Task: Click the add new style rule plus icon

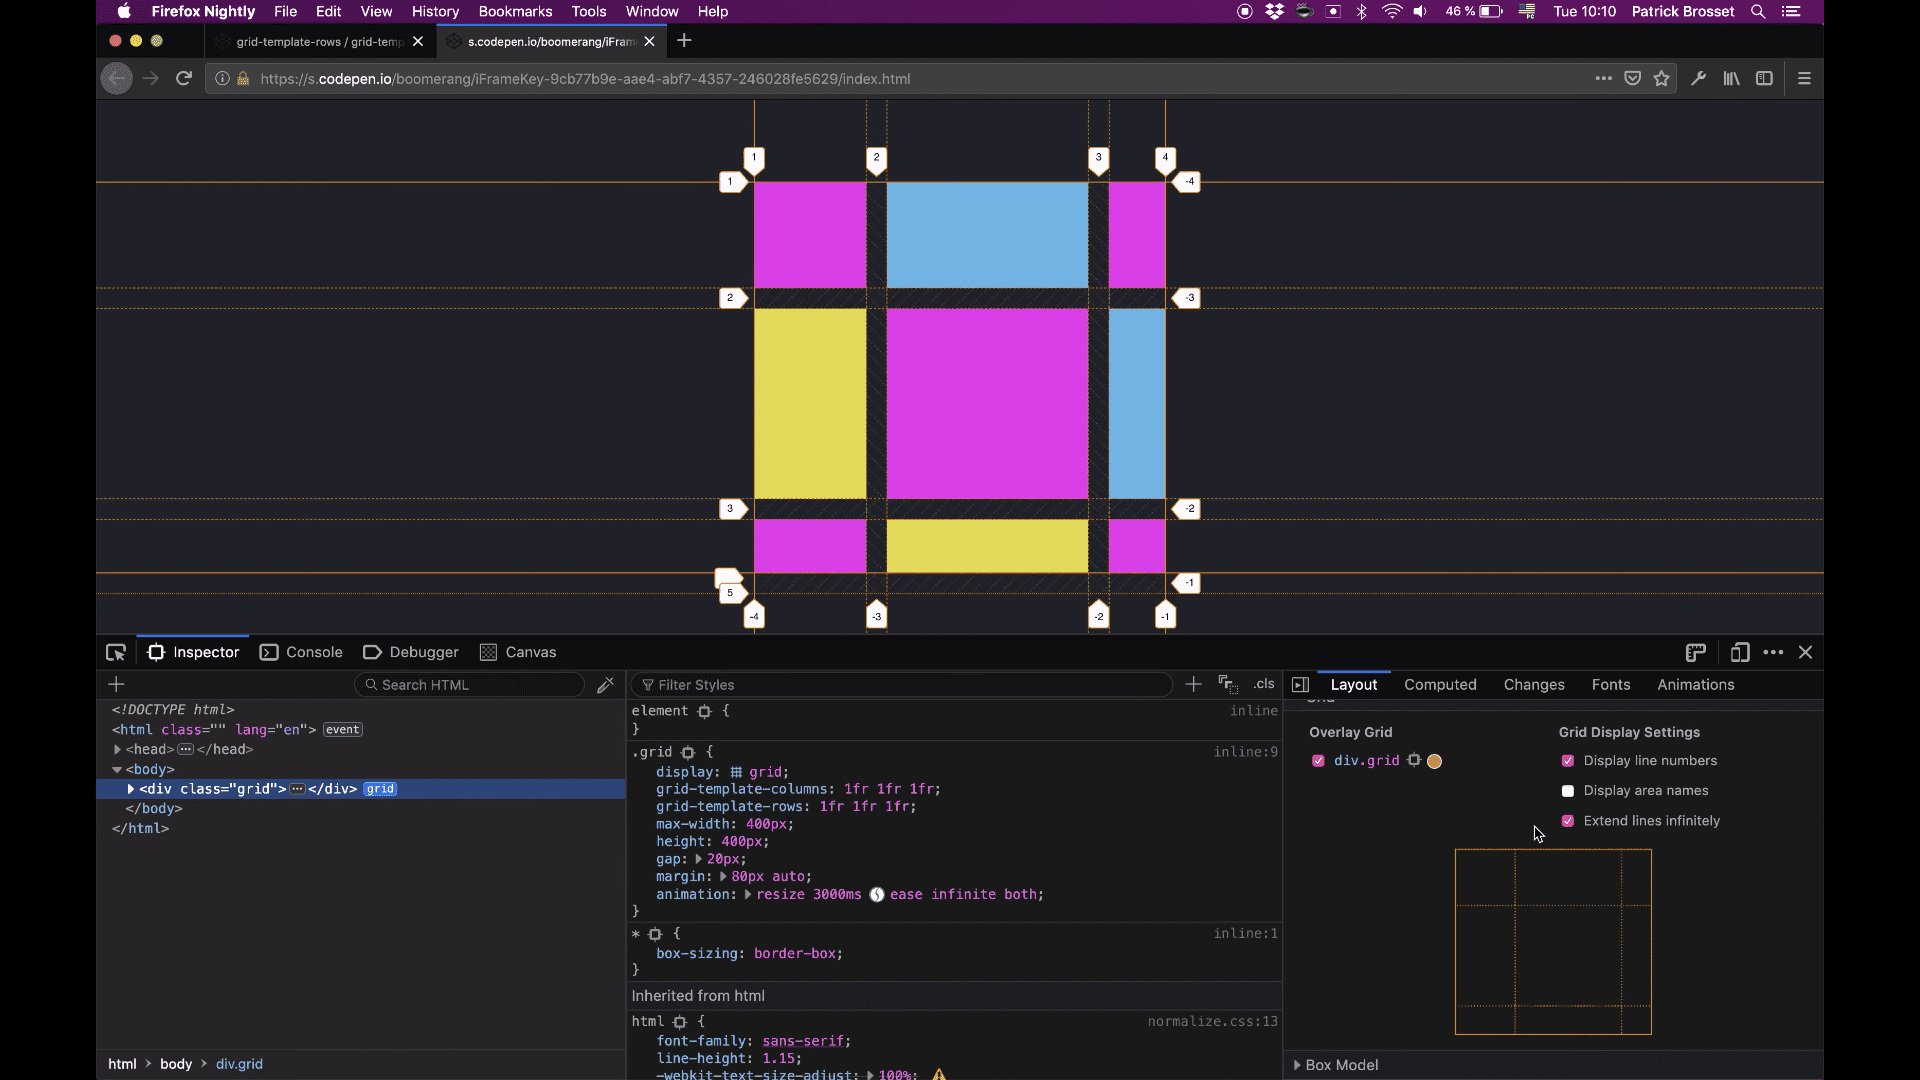Action: coord(1193,684)
